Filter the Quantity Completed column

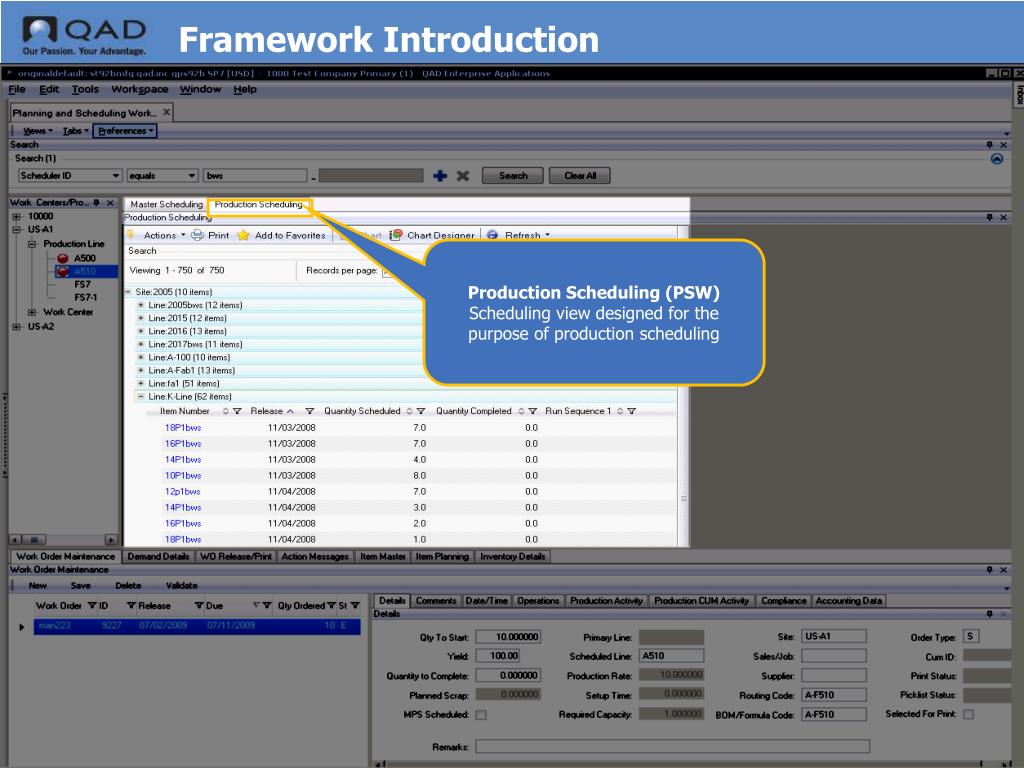[x=533, y=411]
